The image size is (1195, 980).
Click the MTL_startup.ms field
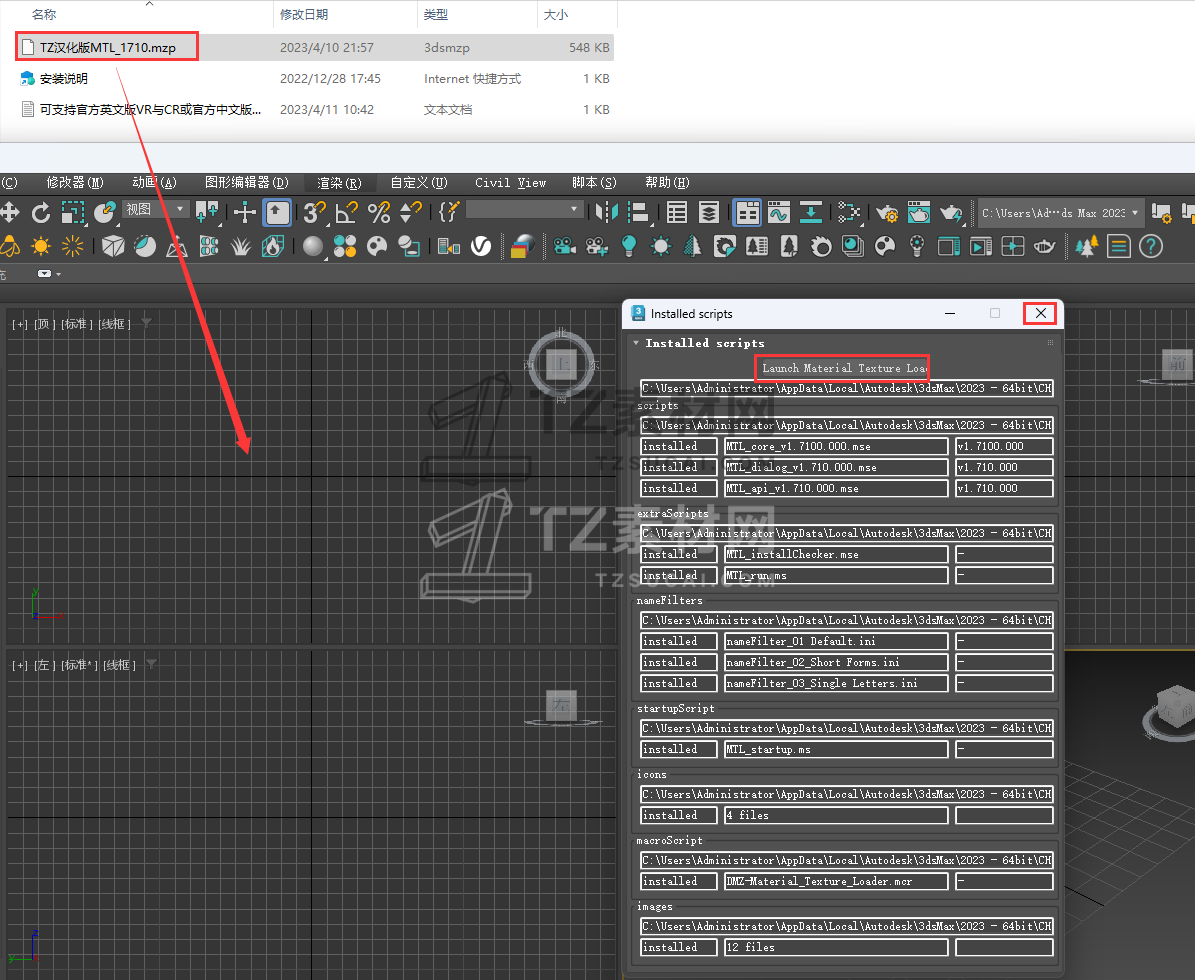[836, 750]
